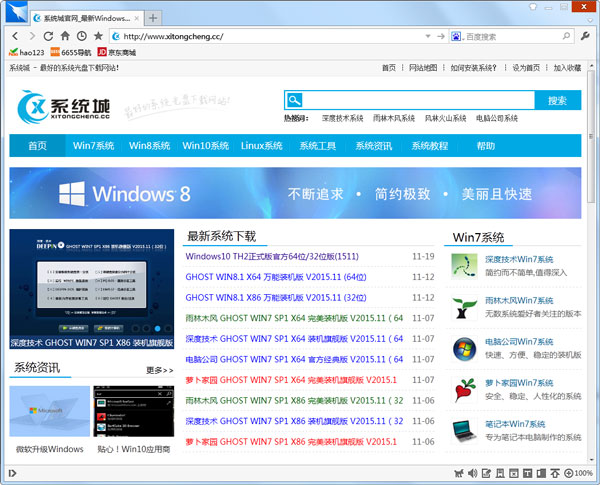
Task: Click hot word 深度技术系统
Action: [342, 118]
